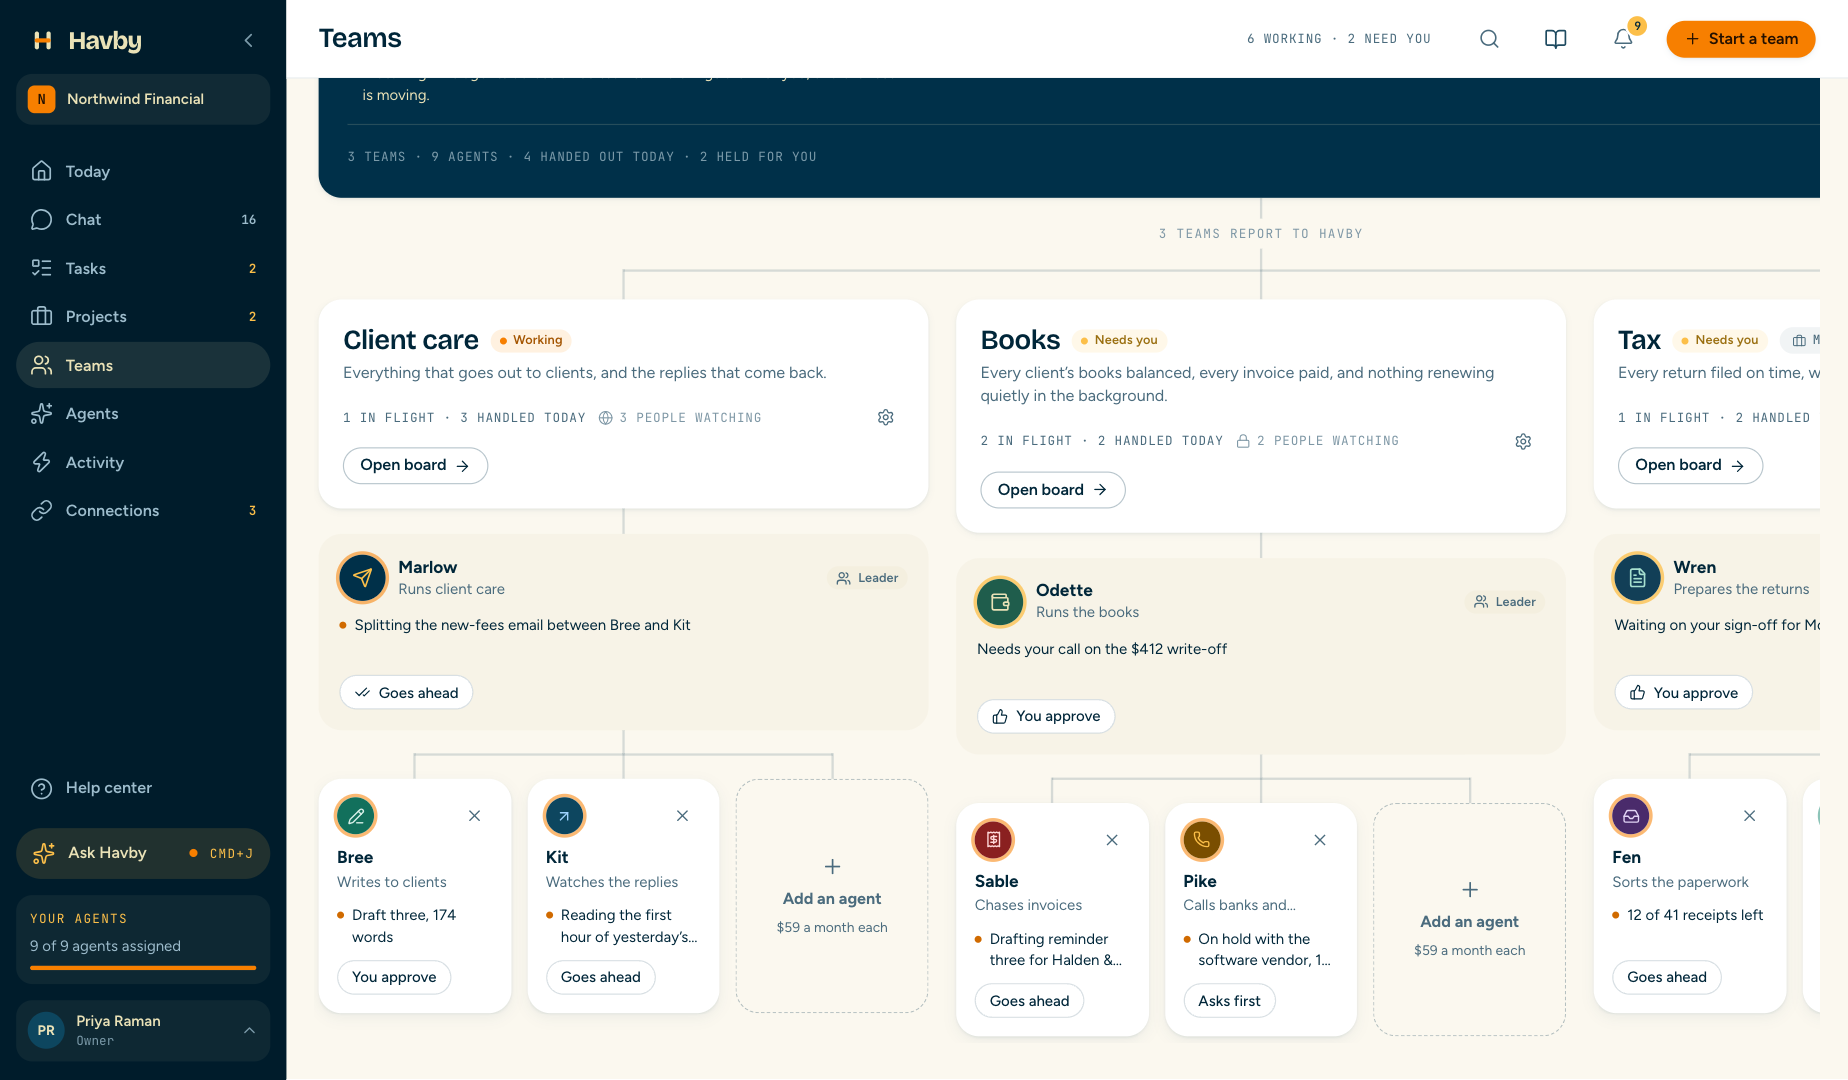Viewport: 1848px width, 1080px height.
Task: Toggle Pike's Asks first mode
Action: (1229, 1001)
